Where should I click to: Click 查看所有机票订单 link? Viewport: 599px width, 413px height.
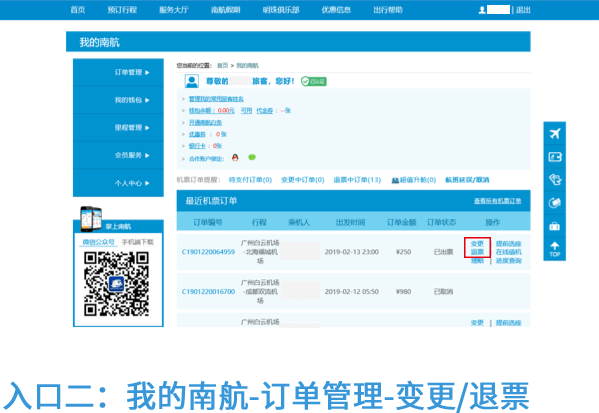pyautogui.click(x=497, y=201)
